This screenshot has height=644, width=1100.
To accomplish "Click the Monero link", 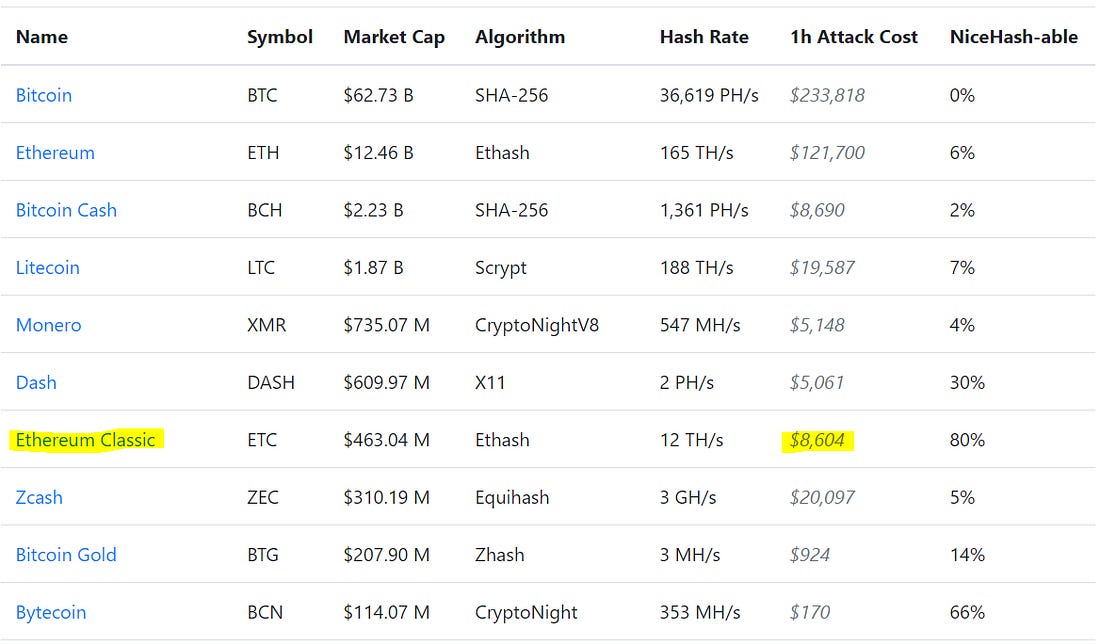I will coord(48,325).
